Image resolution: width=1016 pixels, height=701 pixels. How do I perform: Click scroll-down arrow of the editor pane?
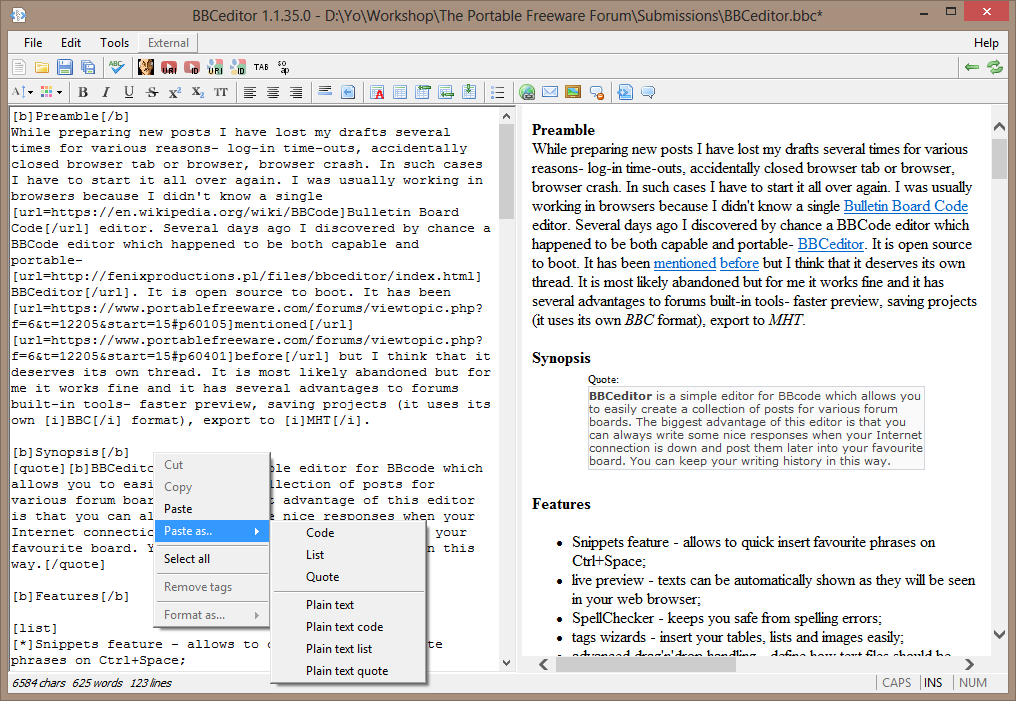(x=506, y=662)
